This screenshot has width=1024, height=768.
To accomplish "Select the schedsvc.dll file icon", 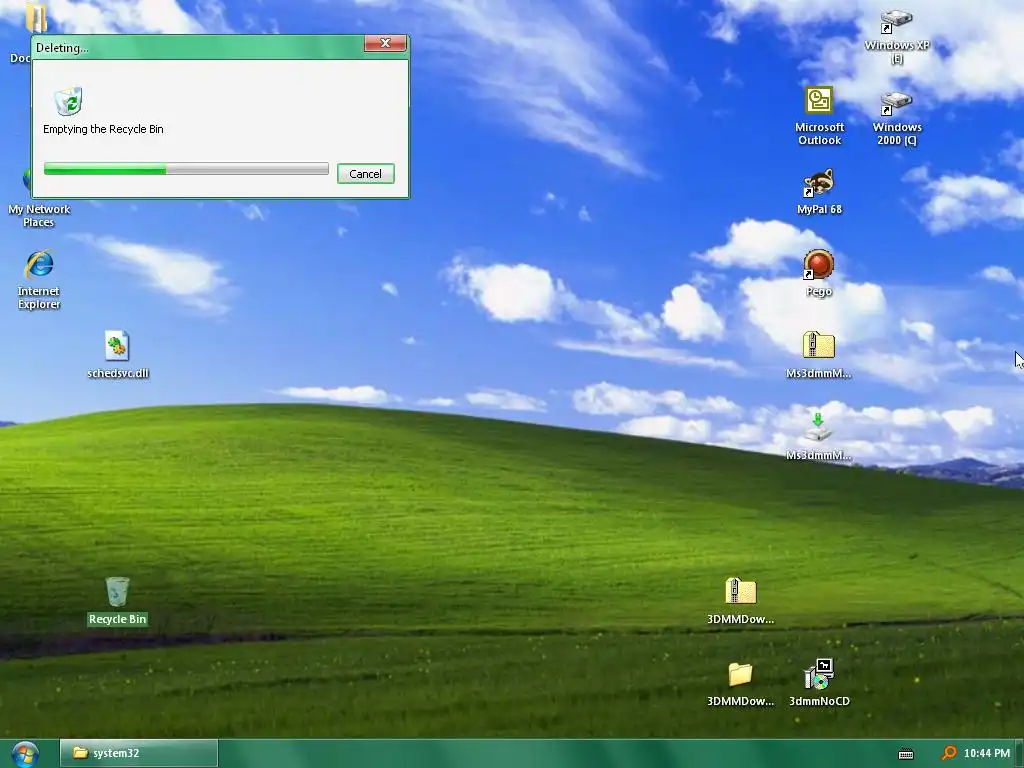I will pyautogui.click(x=118, y=355).
